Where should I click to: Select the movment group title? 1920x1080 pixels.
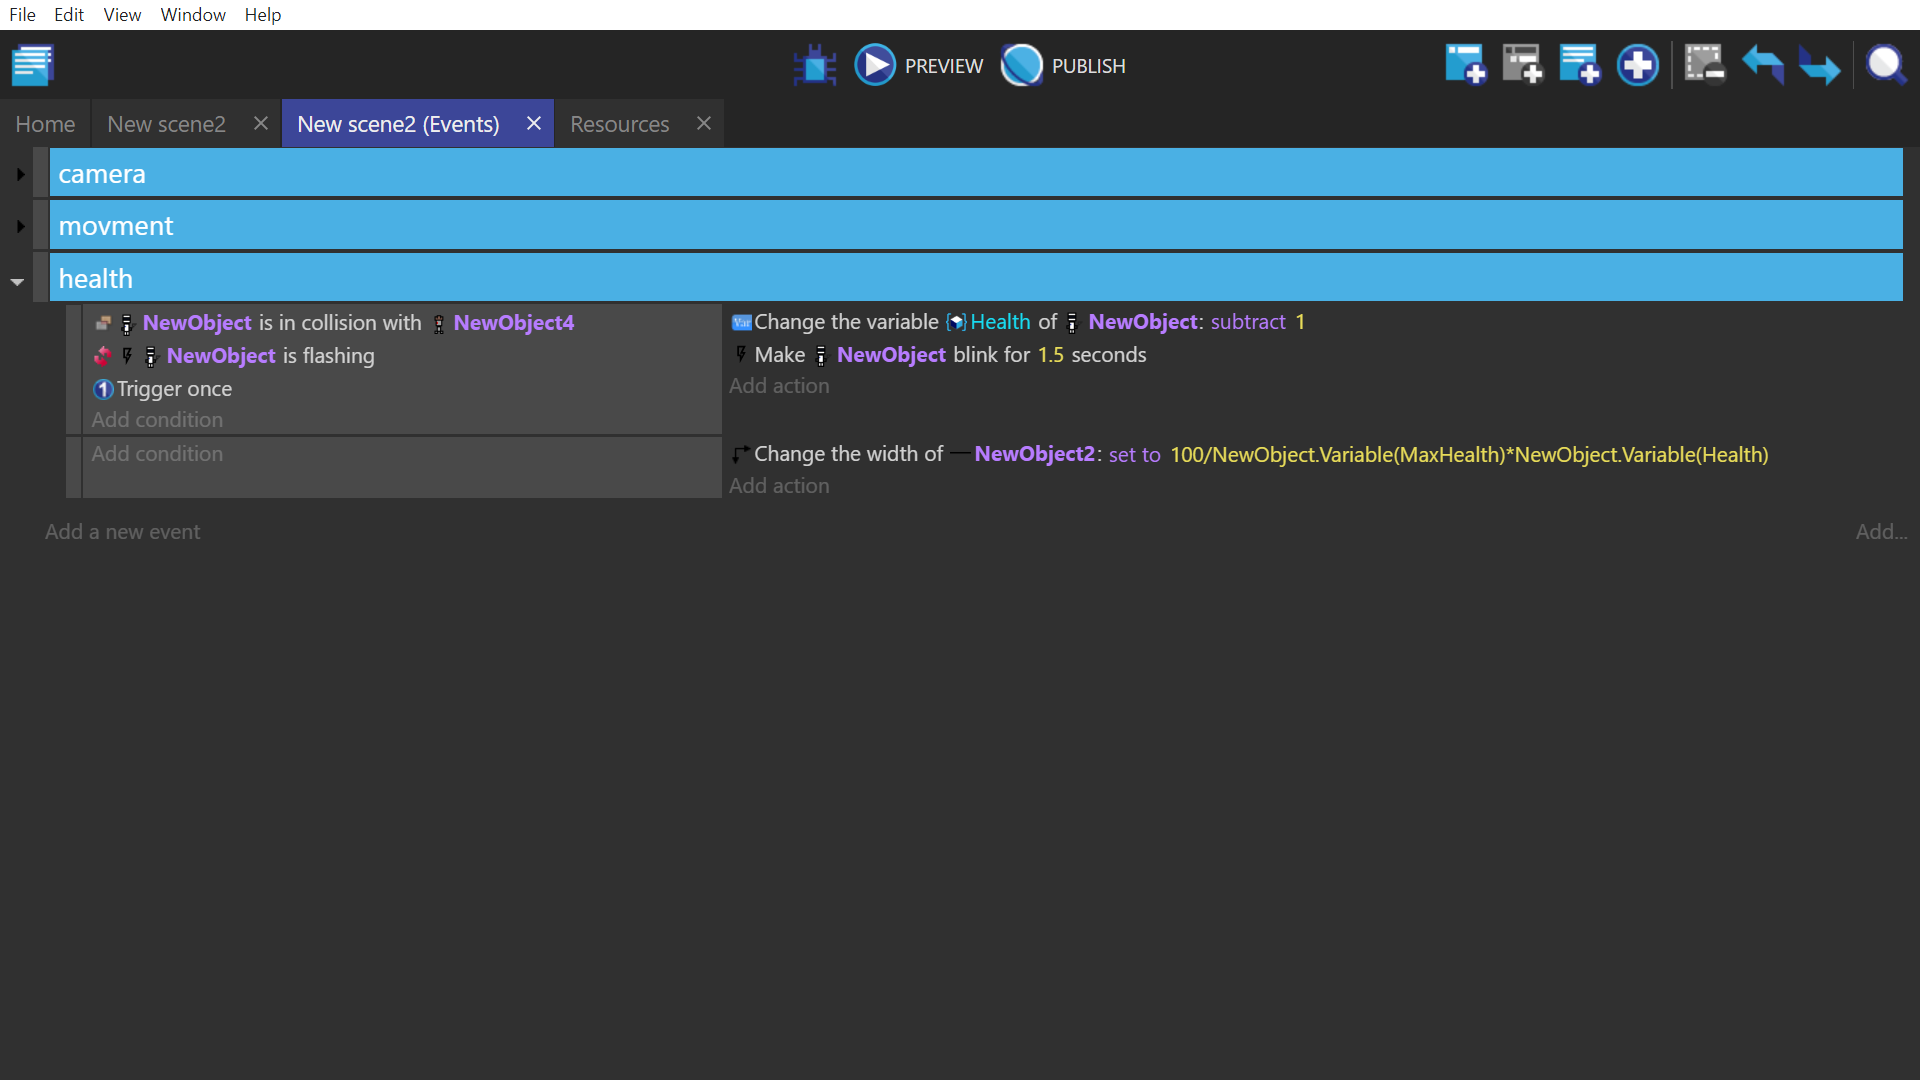[116, 226]
